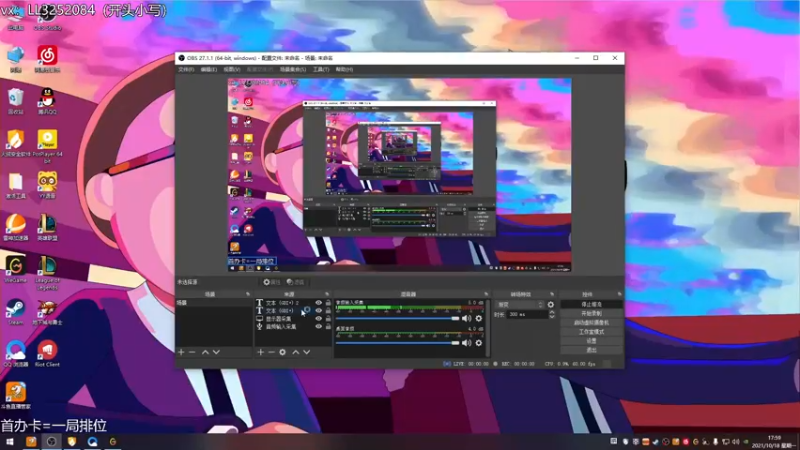
Task: Increase transition duration with up stepper
Action: tap(552, 312)
